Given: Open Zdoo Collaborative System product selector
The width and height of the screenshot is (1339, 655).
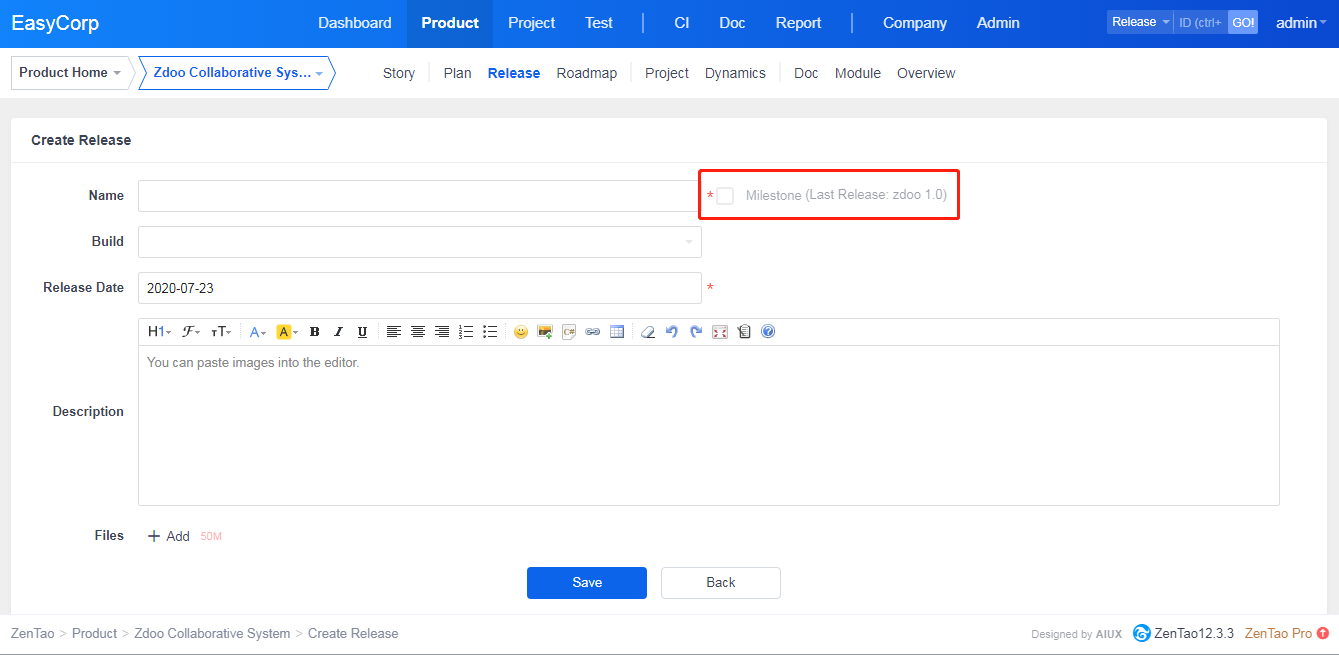Looking at the screenshot, I should tap(236, 73).
